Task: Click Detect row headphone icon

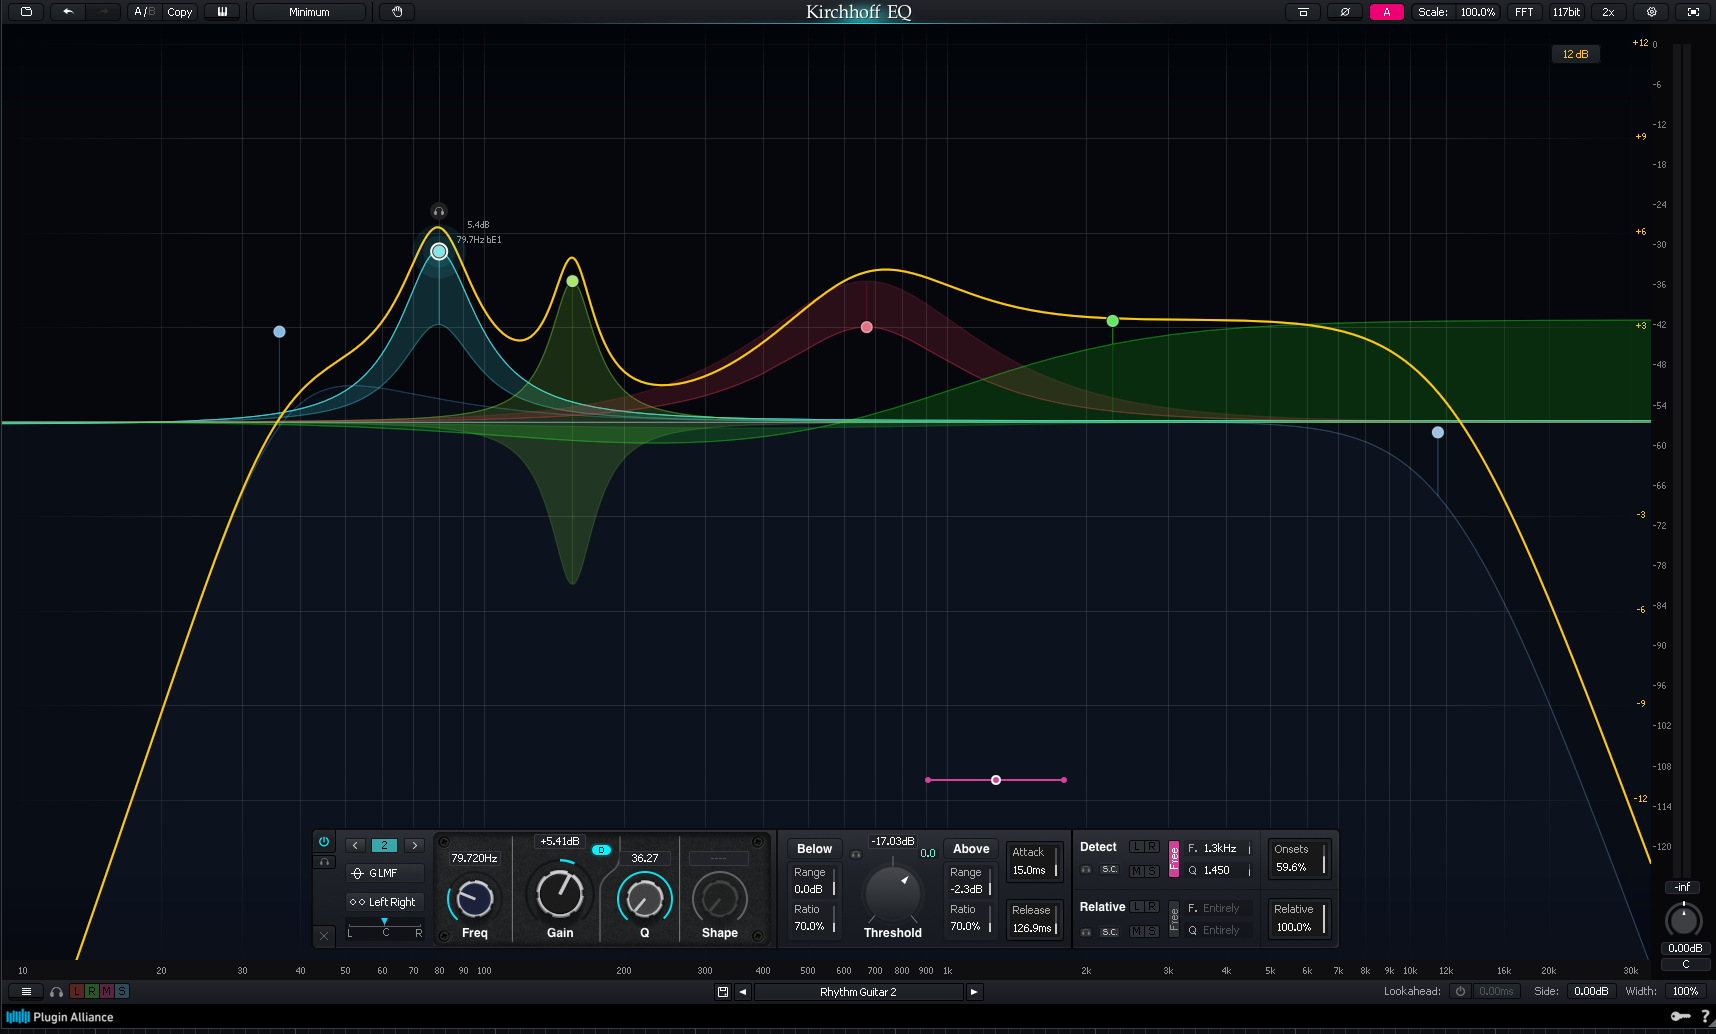Action: (1086, 870)
